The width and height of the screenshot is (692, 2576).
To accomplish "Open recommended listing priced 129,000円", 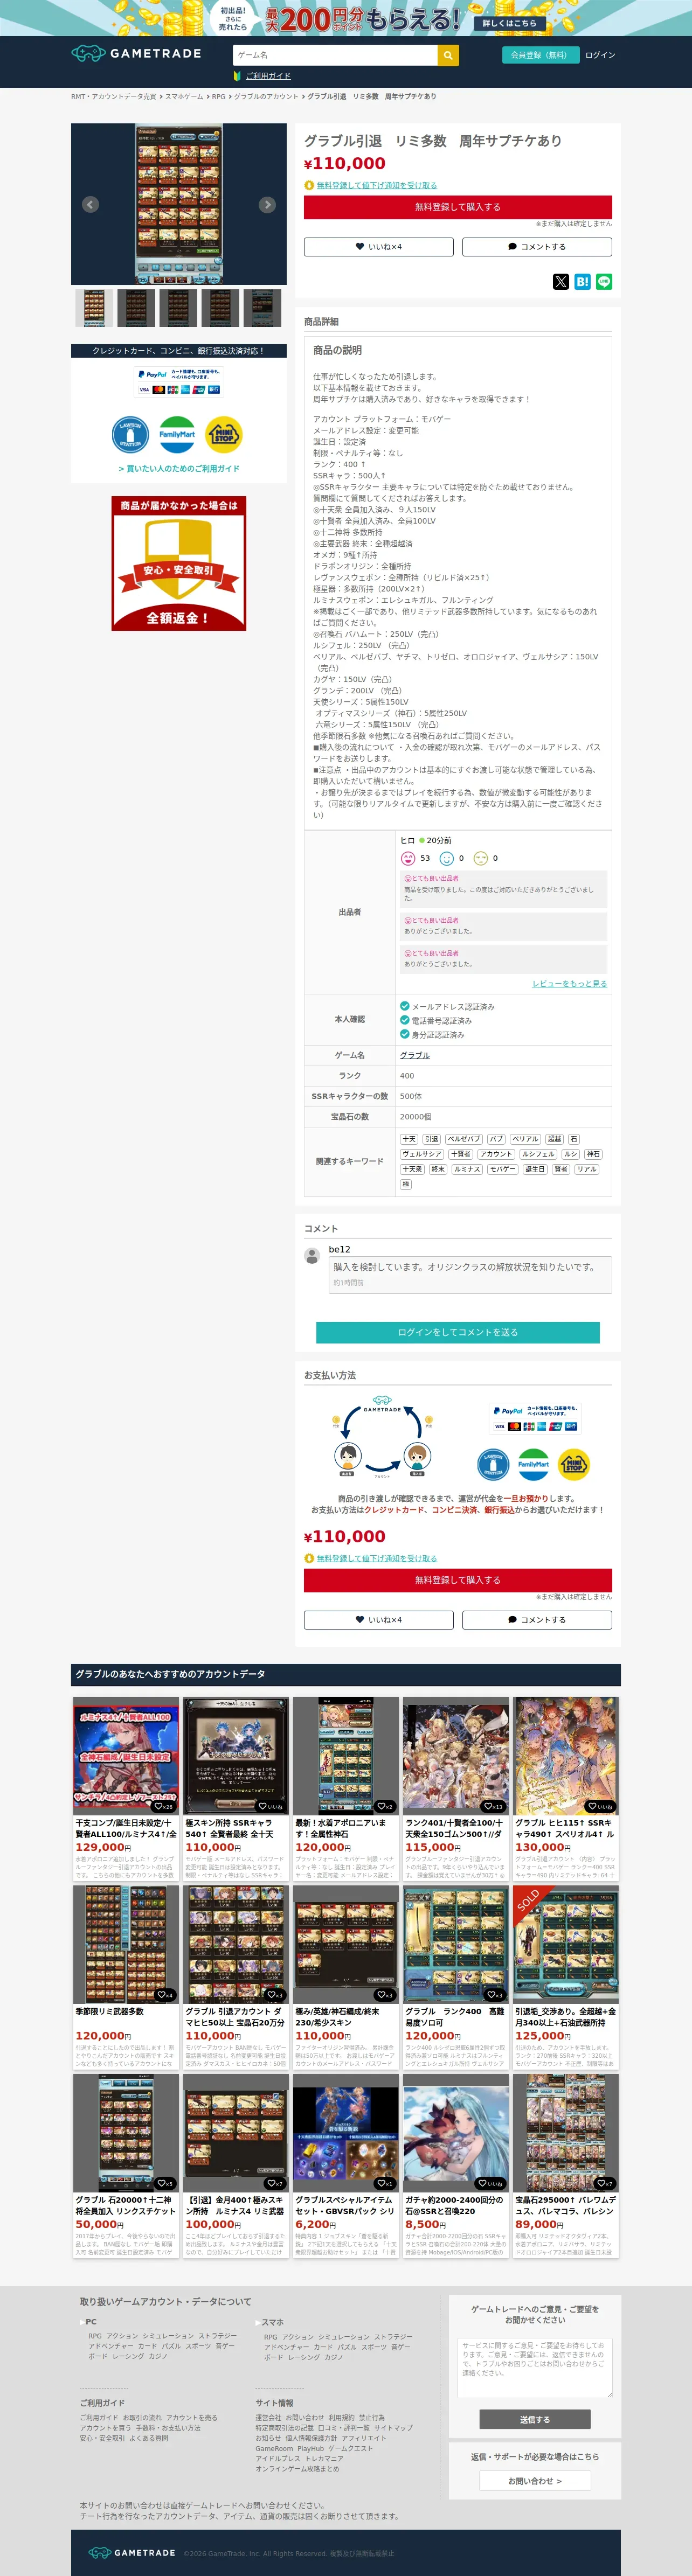I will coord(126,1789).
